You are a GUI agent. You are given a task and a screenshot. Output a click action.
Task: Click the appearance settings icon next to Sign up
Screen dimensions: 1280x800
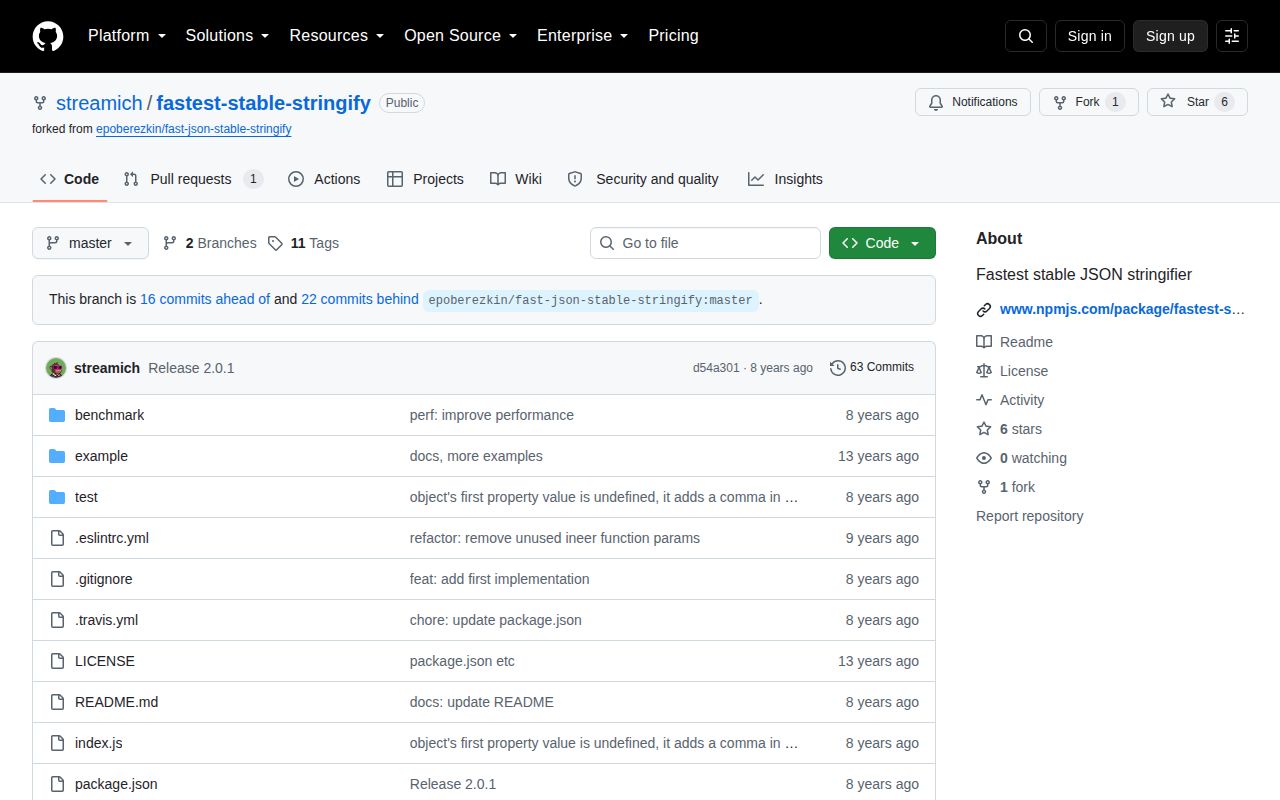1232,36
